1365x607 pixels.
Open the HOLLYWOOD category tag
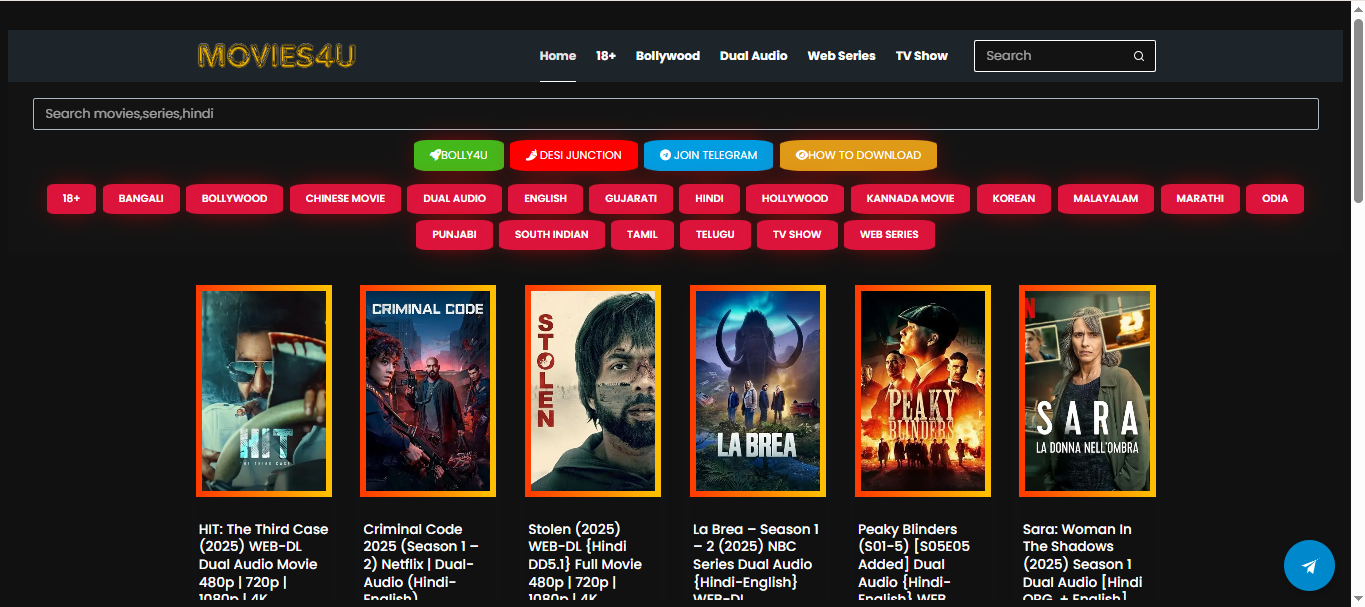click(795, 198)
